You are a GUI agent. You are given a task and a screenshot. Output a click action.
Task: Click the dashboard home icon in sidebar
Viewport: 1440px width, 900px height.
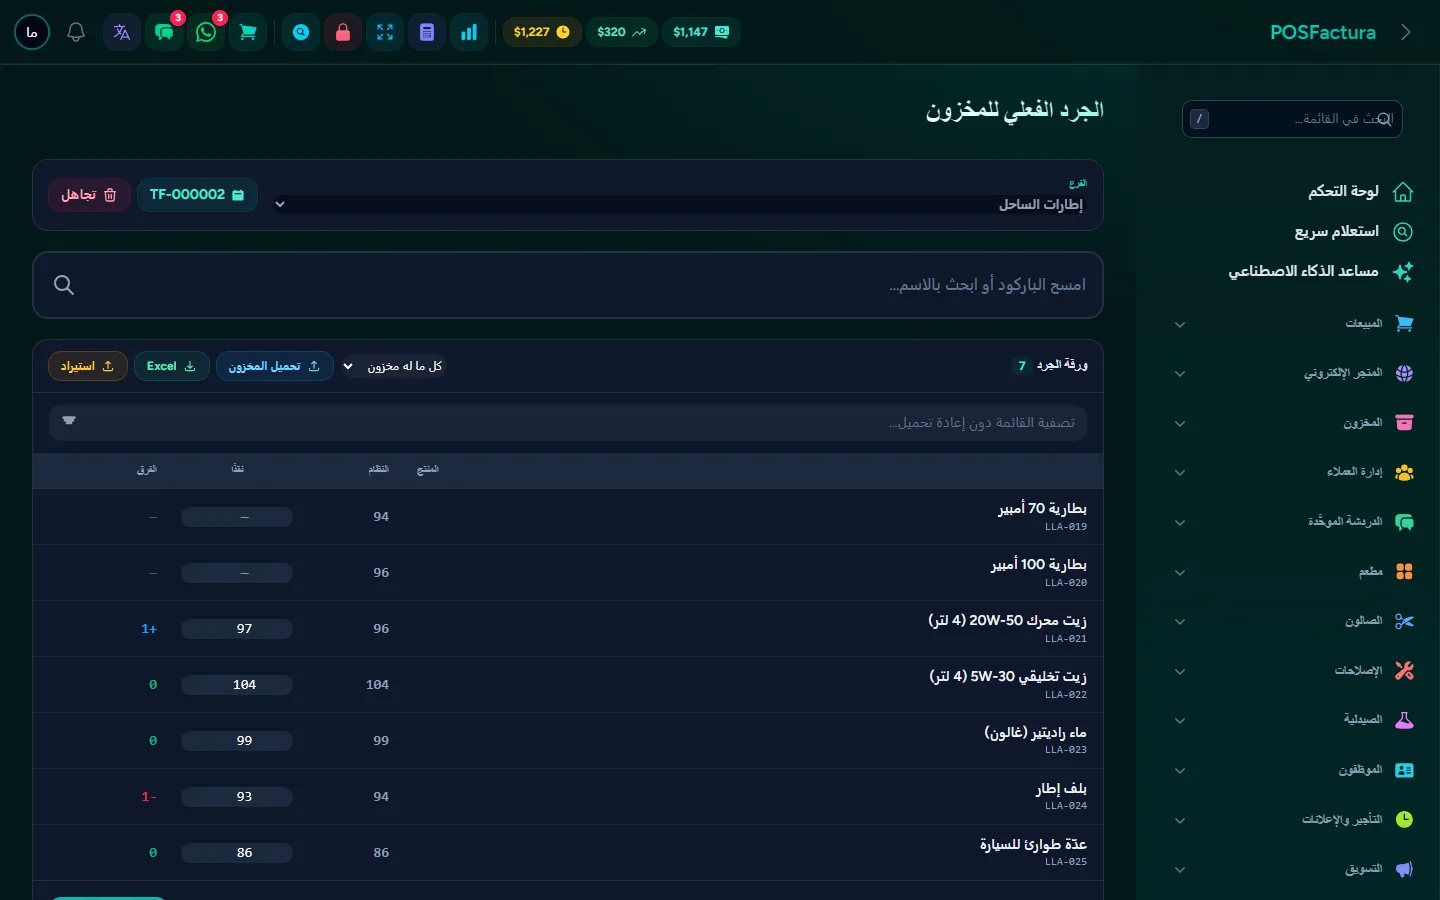tap(1403, 191)
